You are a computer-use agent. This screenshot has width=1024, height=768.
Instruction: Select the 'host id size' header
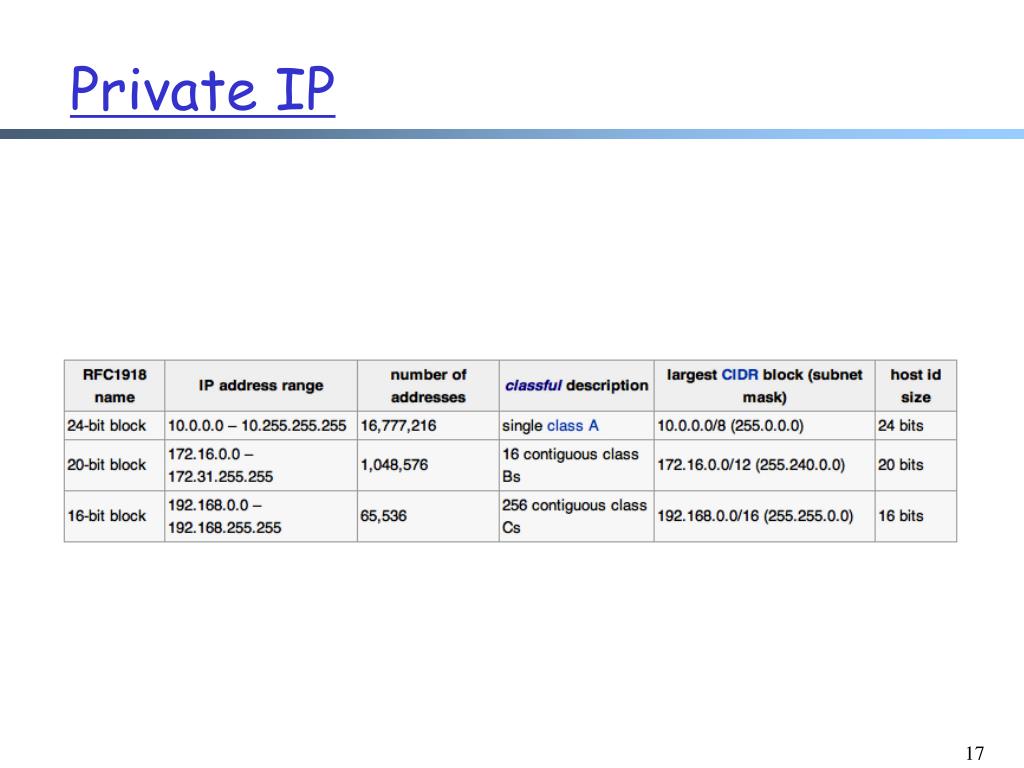(x=916, y=385)
